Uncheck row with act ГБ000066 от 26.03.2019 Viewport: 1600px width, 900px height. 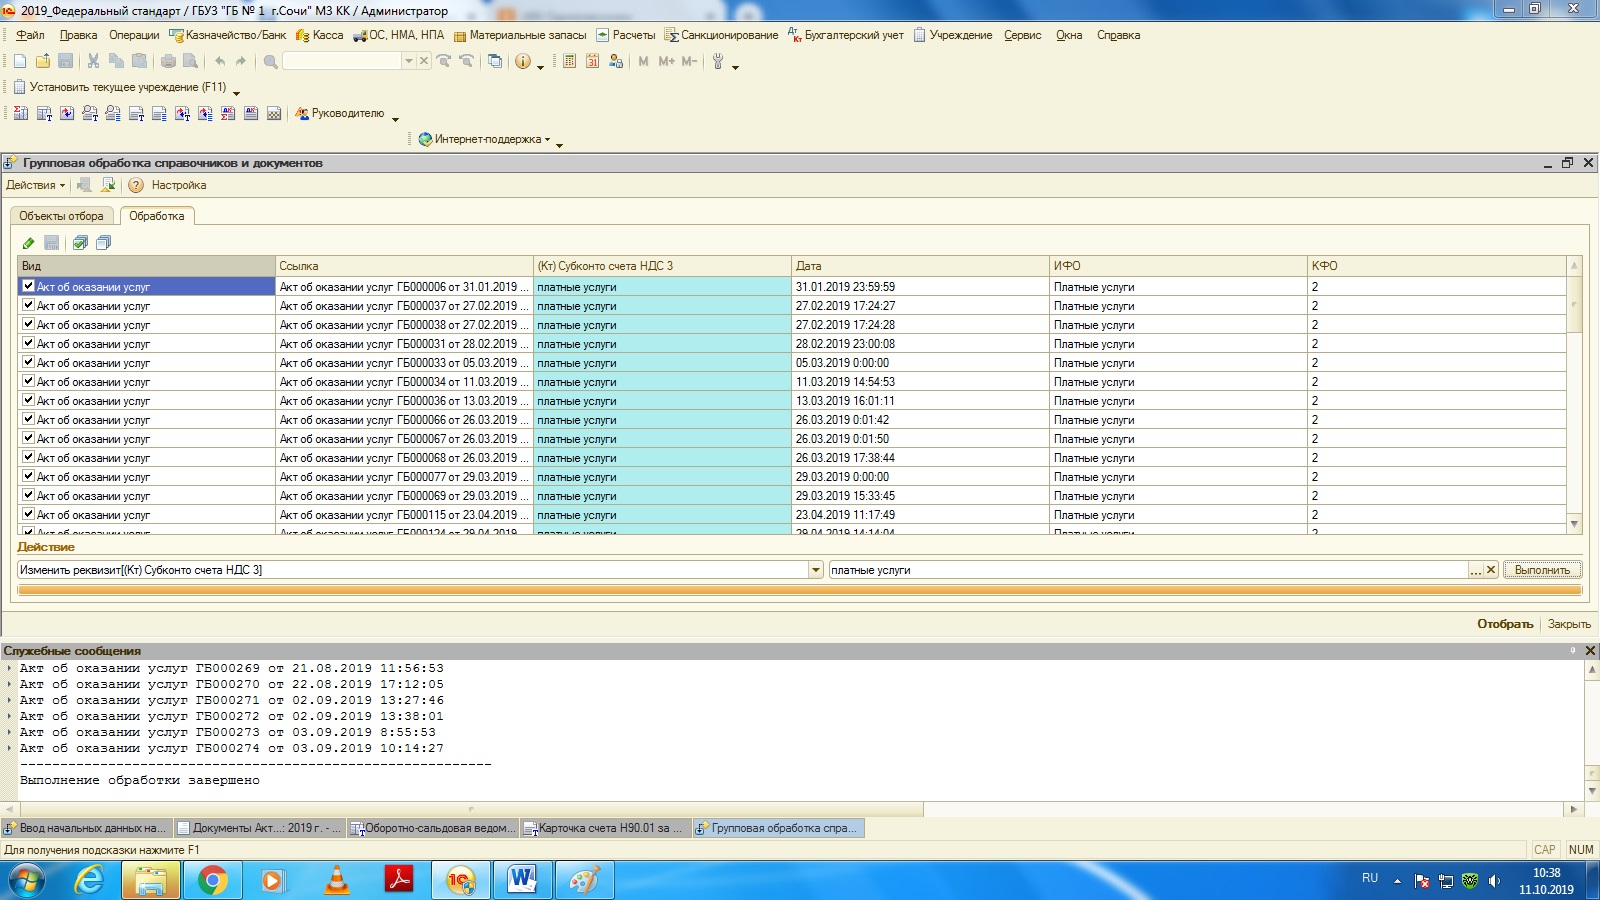pyautogui.click(x=28, y=419)
